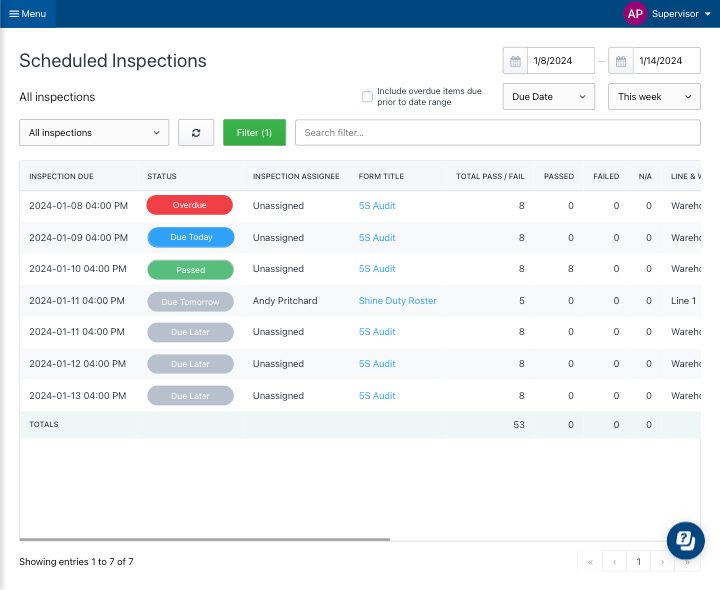Open the hamburger Menu button
The width and height of the screenshot is (720, 590).
[x=28, y=14]
